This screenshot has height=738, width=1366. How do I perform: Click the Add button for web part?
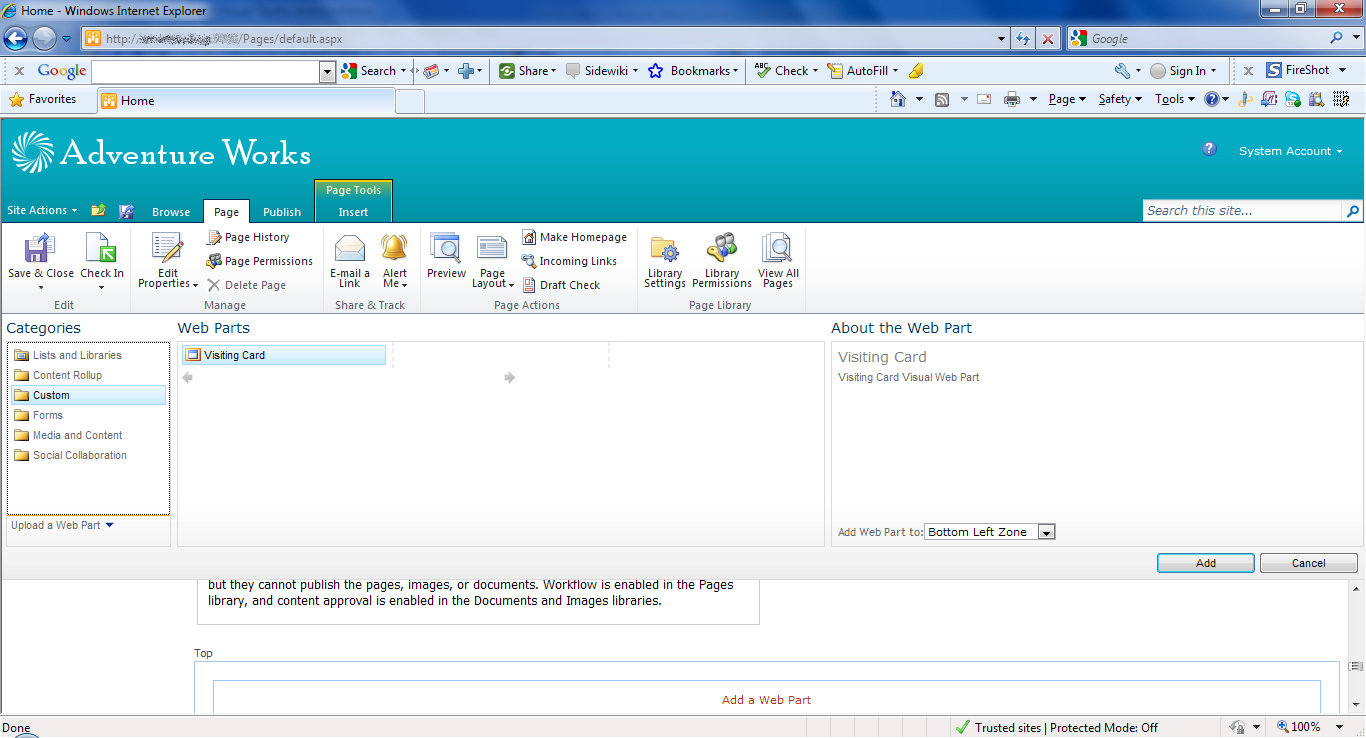tap(1205, 563)
